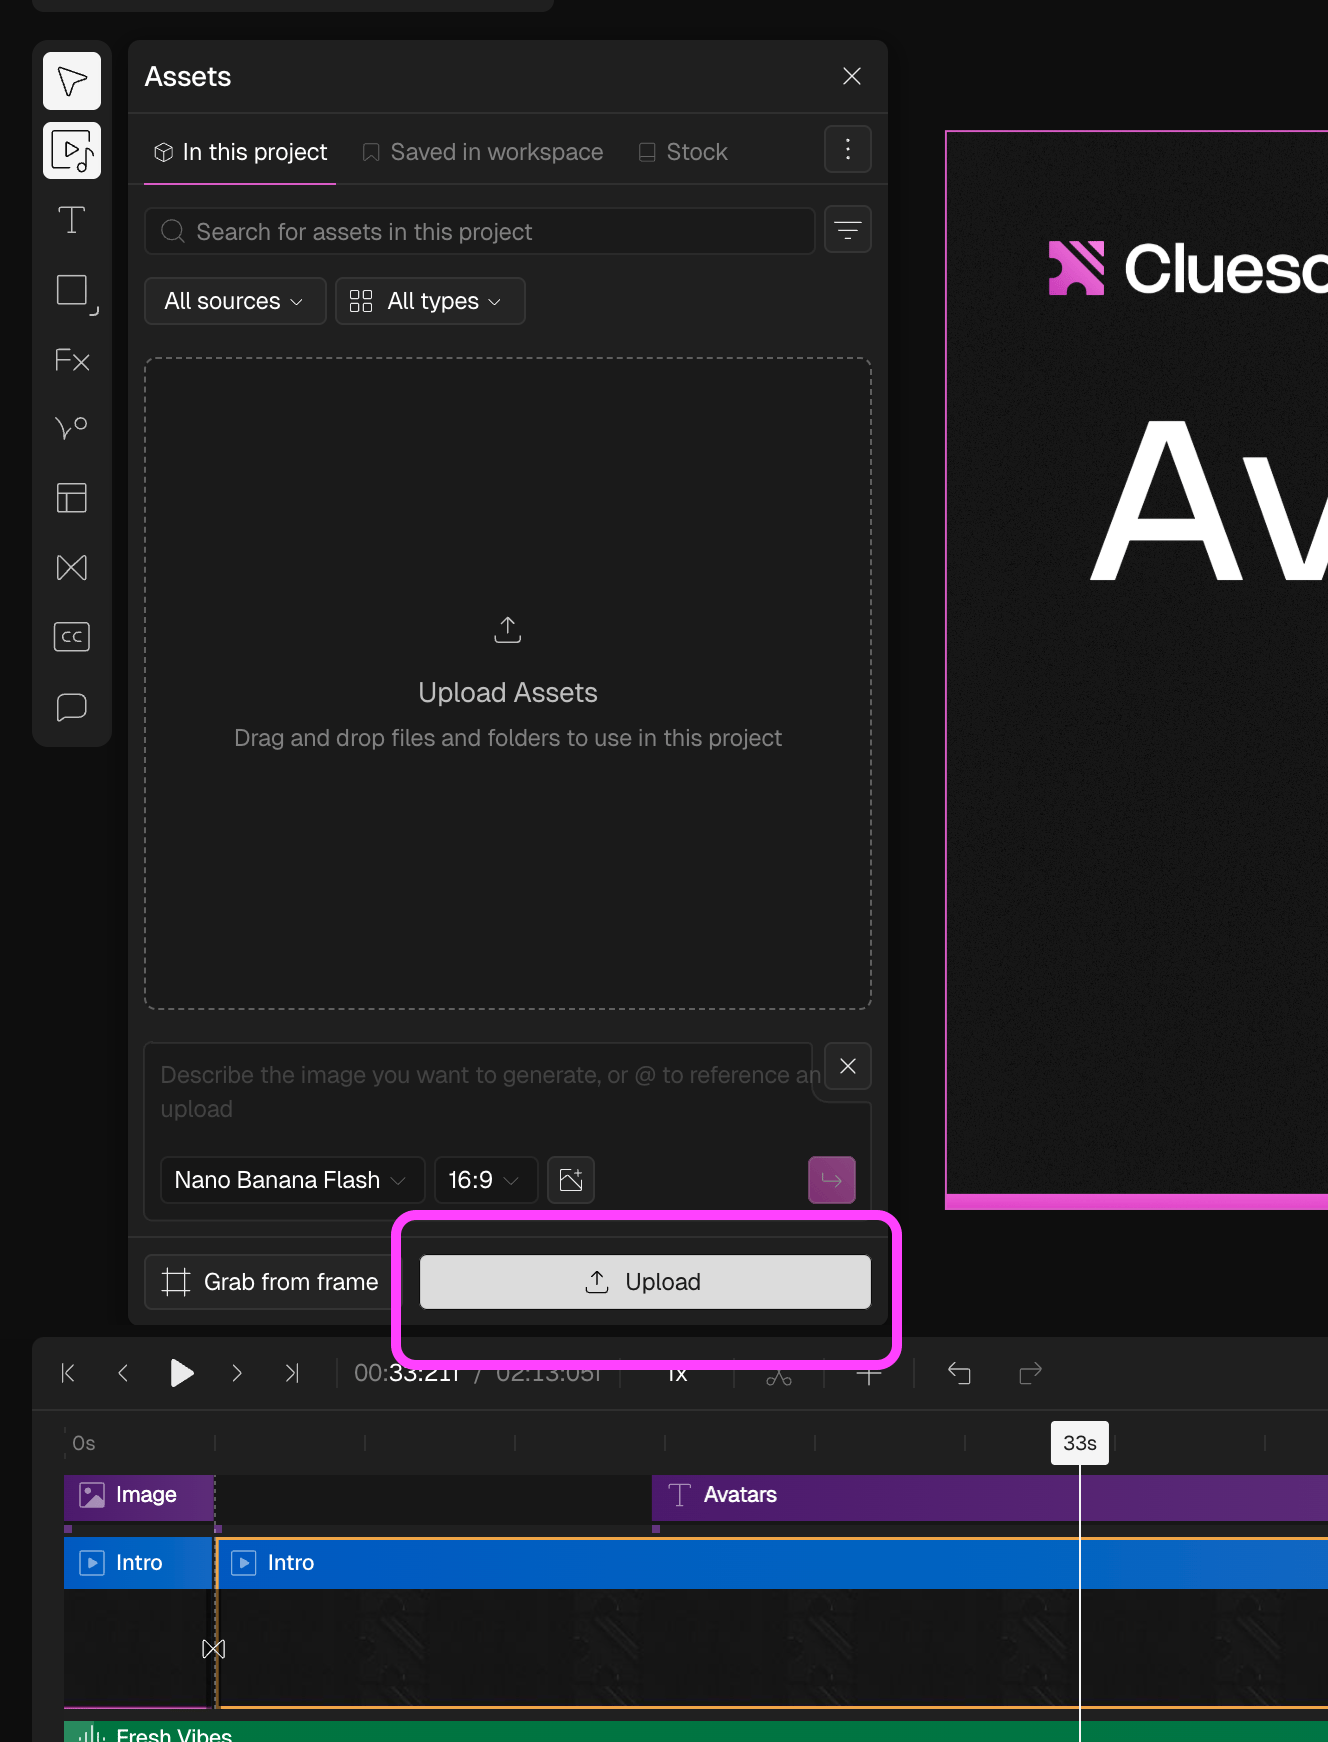Jump to the timeline start
The height and width of the screenshot is (1742, 1328).
[x=68, y=1373]
